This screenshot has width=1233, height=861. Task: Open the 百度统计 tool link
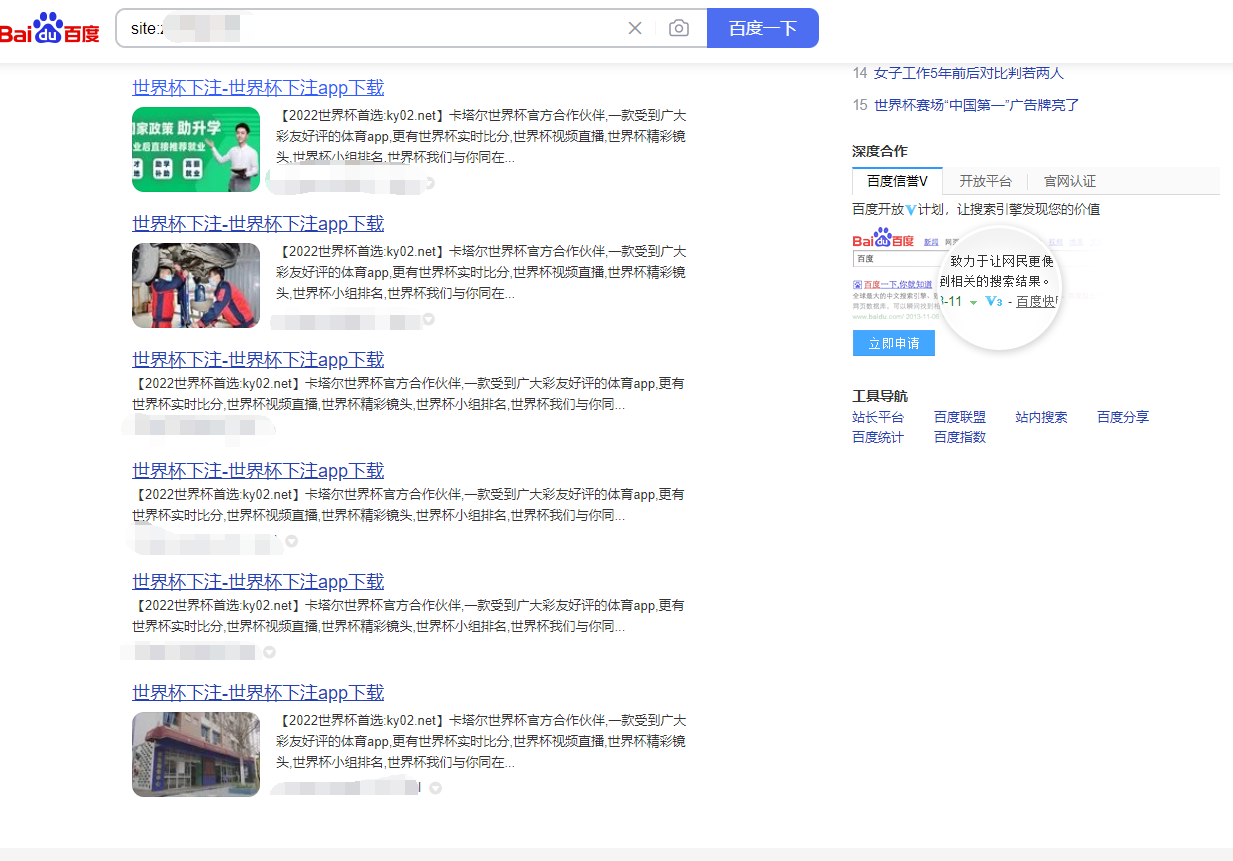878,437
